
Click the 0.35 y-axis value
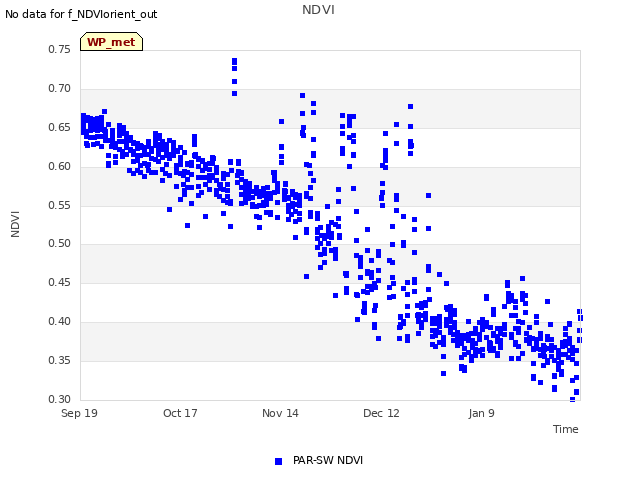point(59,360)
